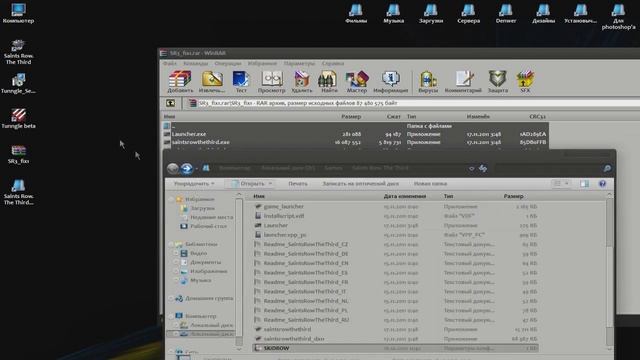This screenshot has height=360, width=640.
Task: Click the Explorer search box
Action: (x=553, y=168)
